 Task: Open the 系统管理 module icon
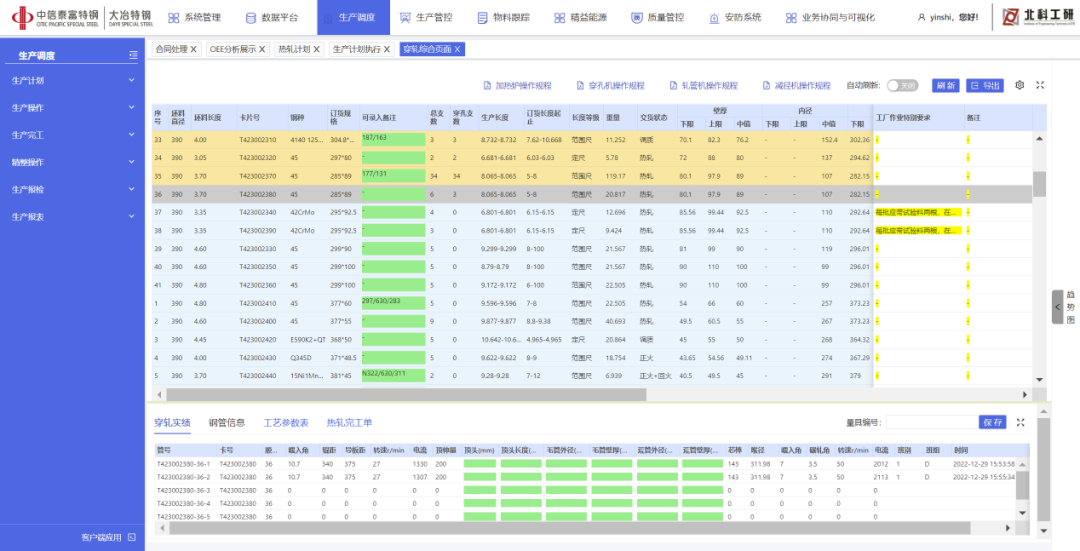[174, 17]
